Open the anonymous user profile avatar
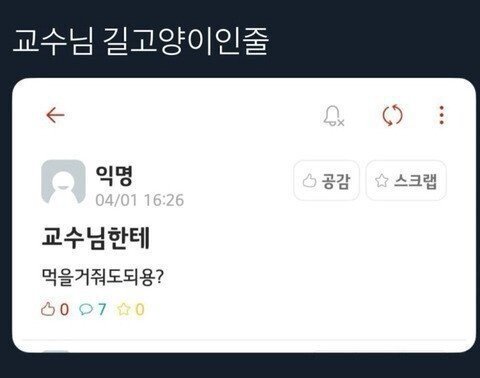The width and height of the screenshot is (480, 378). pos(63,182)
